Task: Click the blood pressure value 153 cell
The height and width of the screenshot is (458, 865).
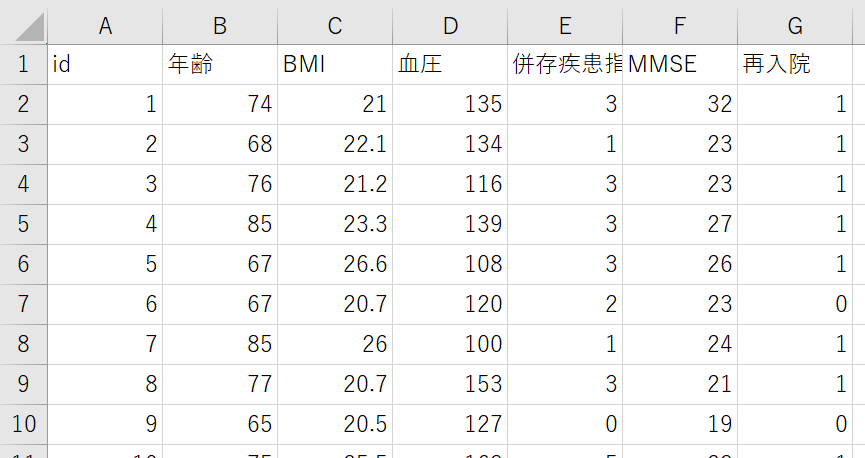Action: pos(449,384)
